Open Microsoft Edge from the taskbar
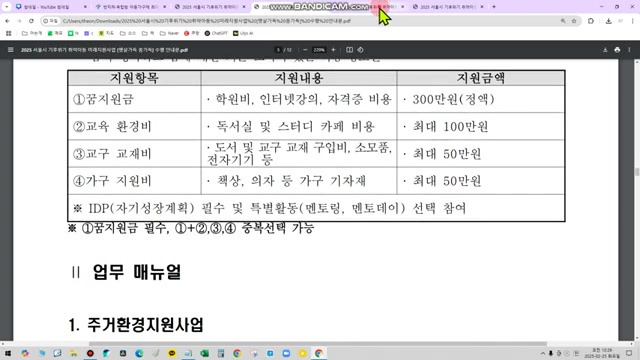This screenshot has height=360, width=640. click(139, 353)
